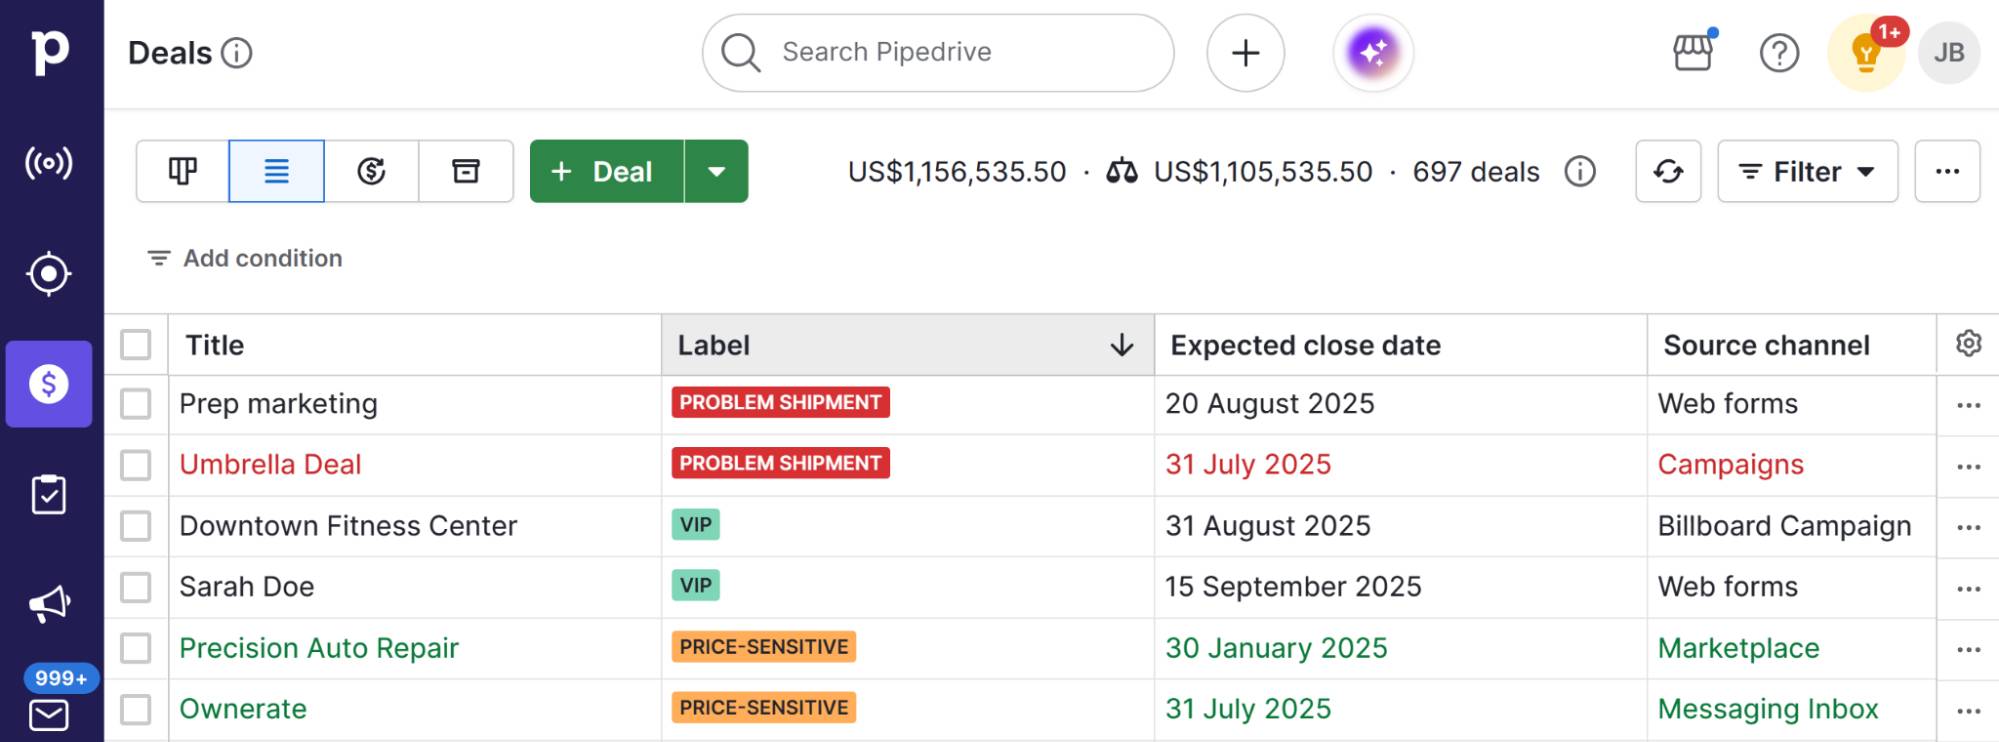
Task: Click the AI assistant sparkle icon
Action: pyautogui.click(x=1372, y=53)
